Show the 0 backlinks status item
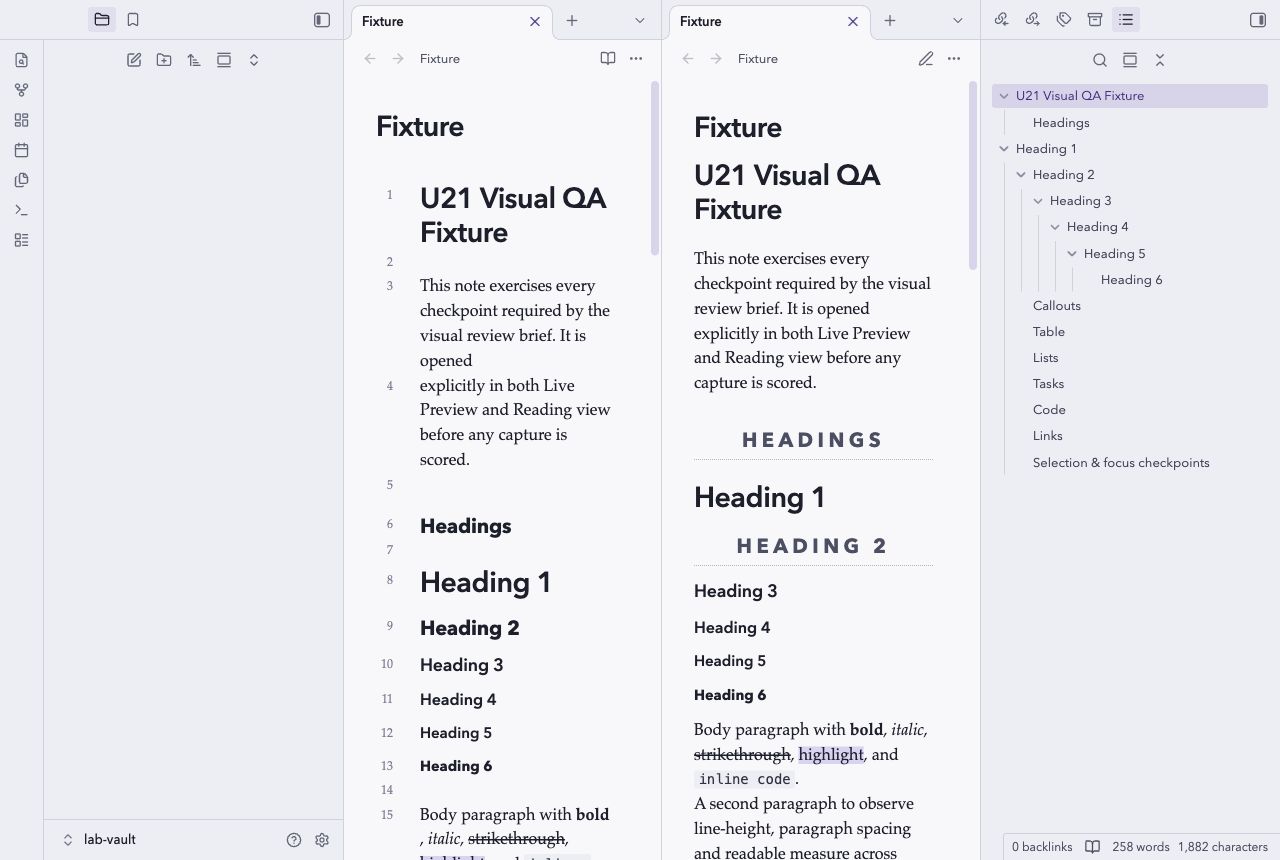The image size is (1280, 860). [x=1041, y=846]
